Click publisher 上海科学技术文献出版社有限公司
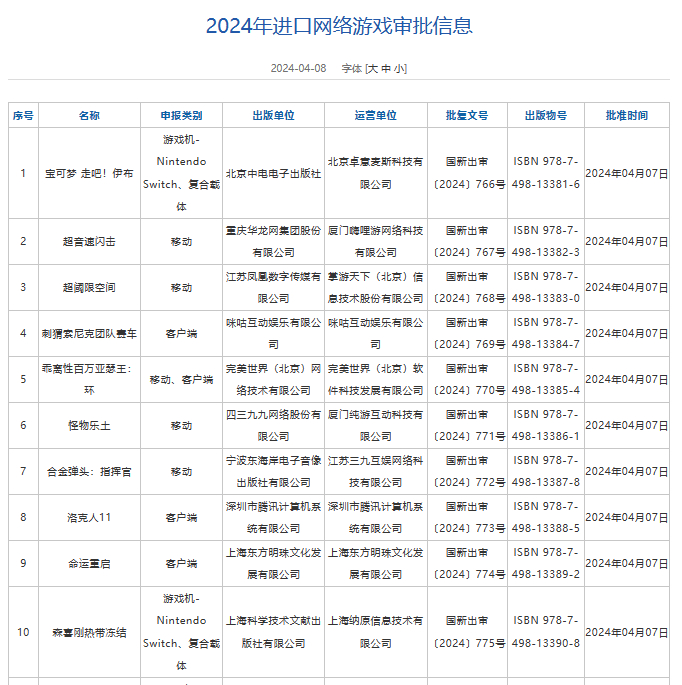The width and height of the screenshot is (682, 685). [x=273, y=632]
